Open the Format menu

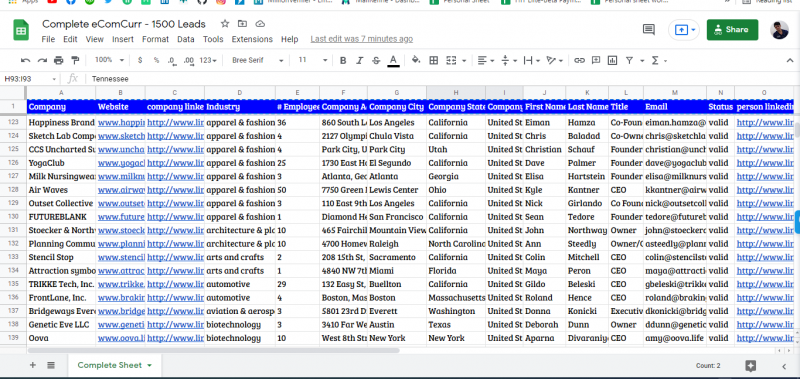click(155, 39)
